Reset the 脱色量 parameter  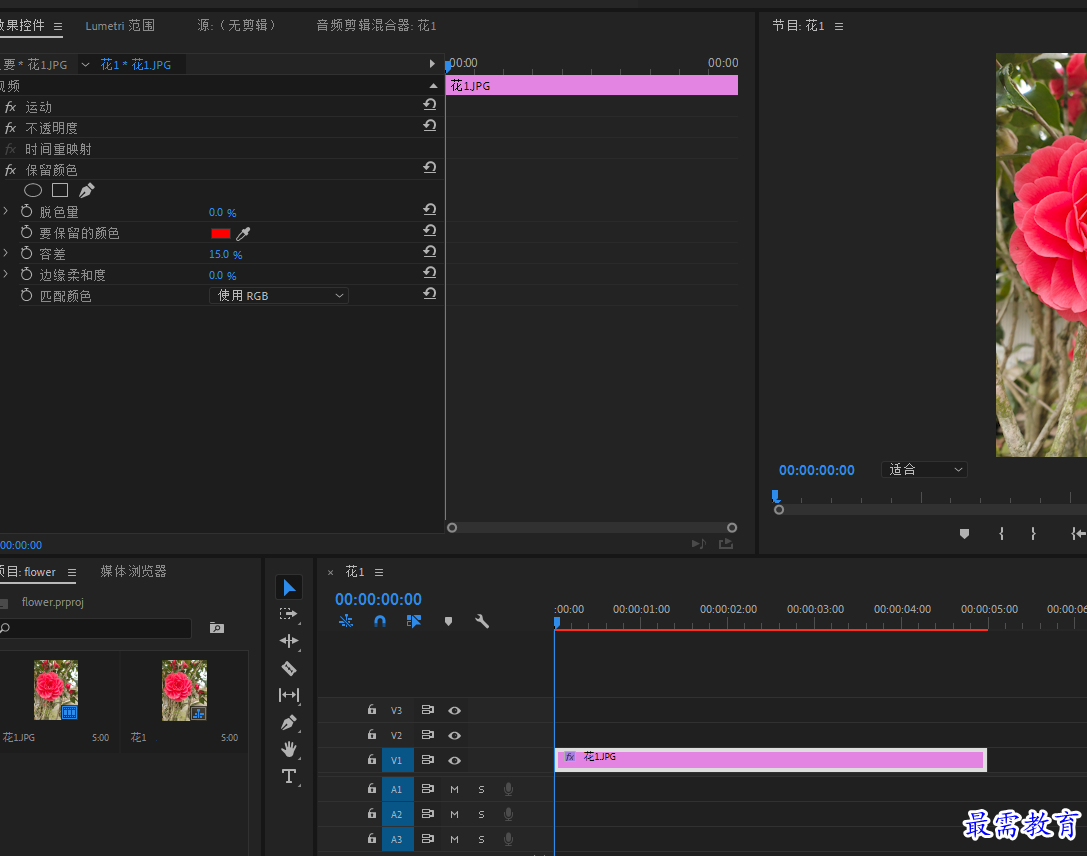430,209
